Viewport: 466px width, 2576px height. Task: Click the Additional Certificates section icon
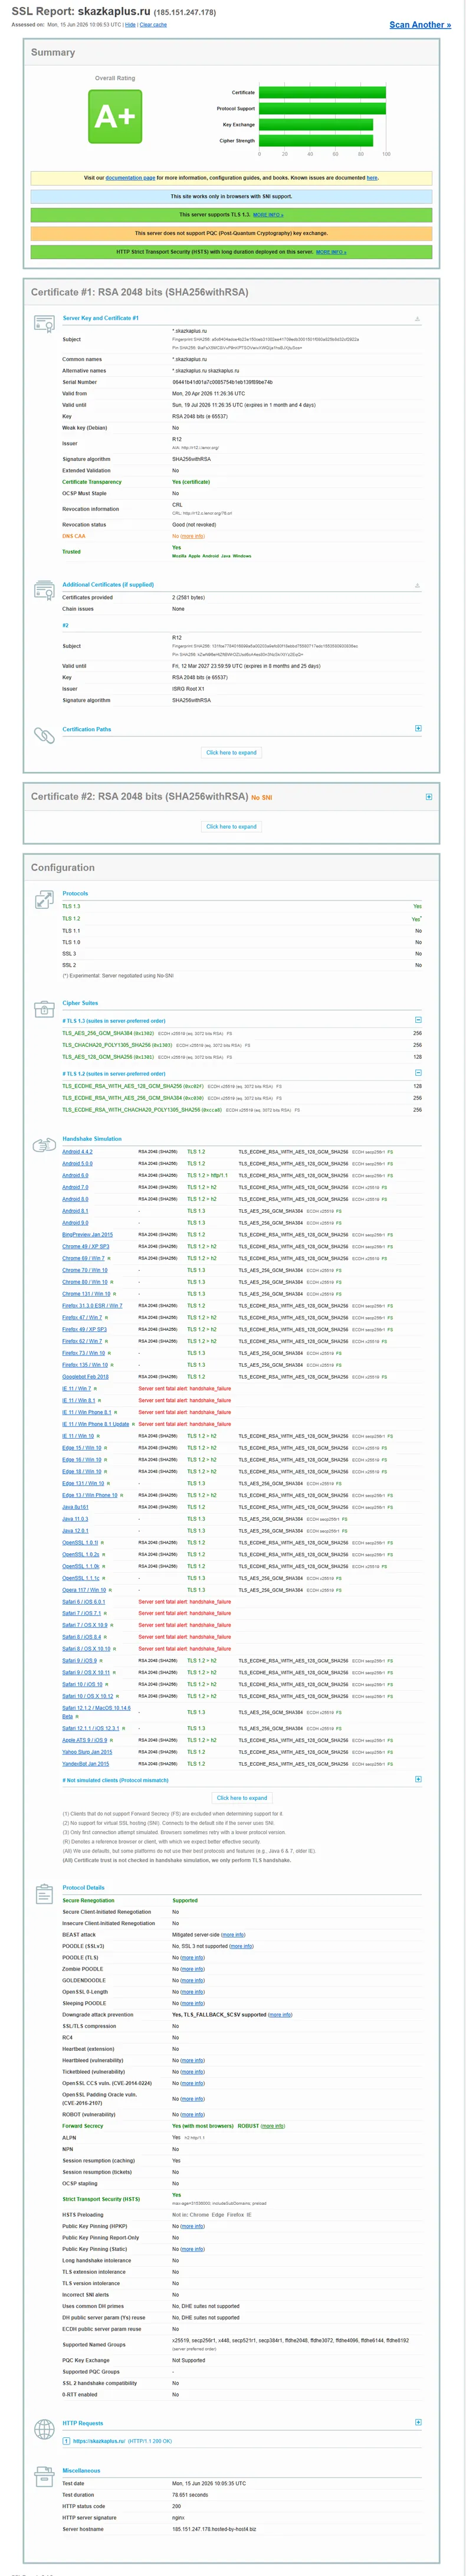(x=44, y=591)
